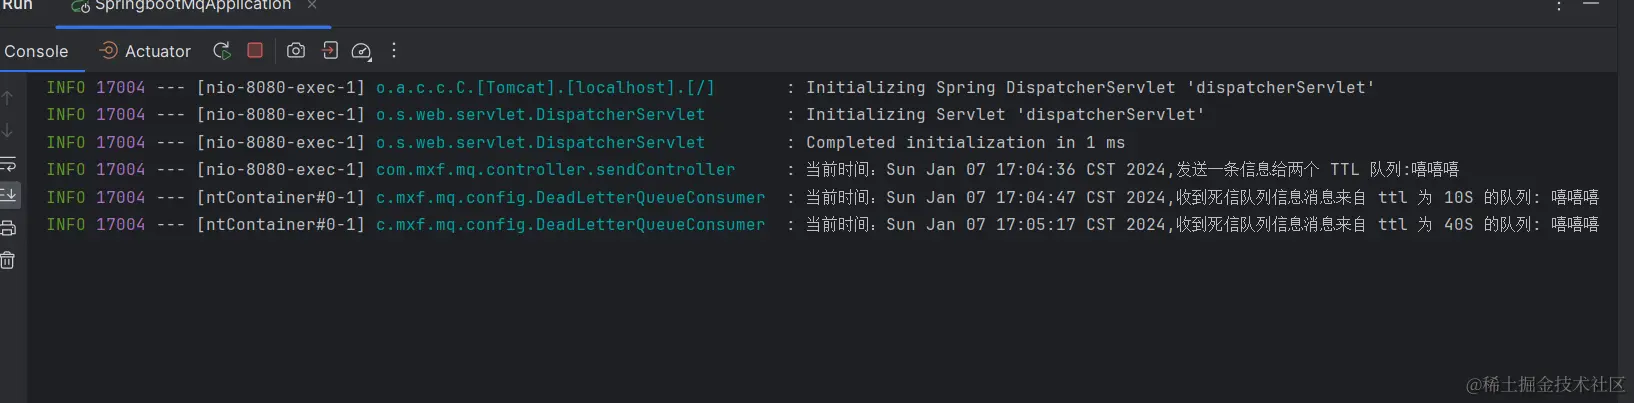
Task: Close the SpringbootMqApplication run tab
Action: point(312,5)
